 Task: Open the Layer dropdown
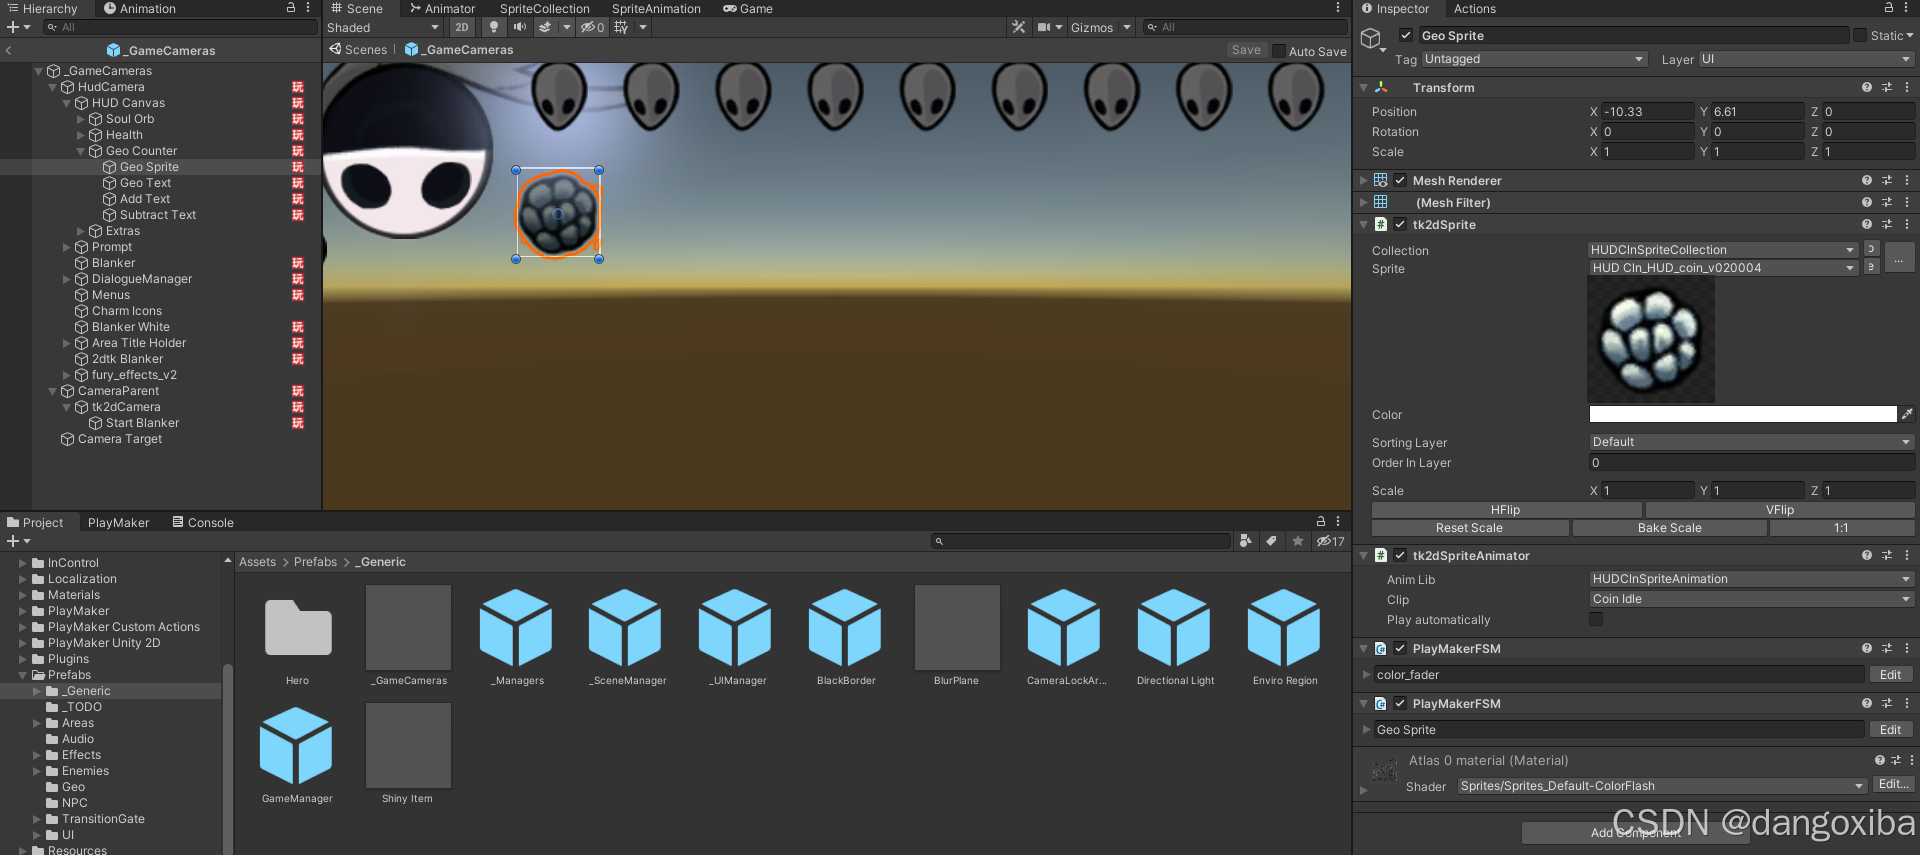point(1806,59)
